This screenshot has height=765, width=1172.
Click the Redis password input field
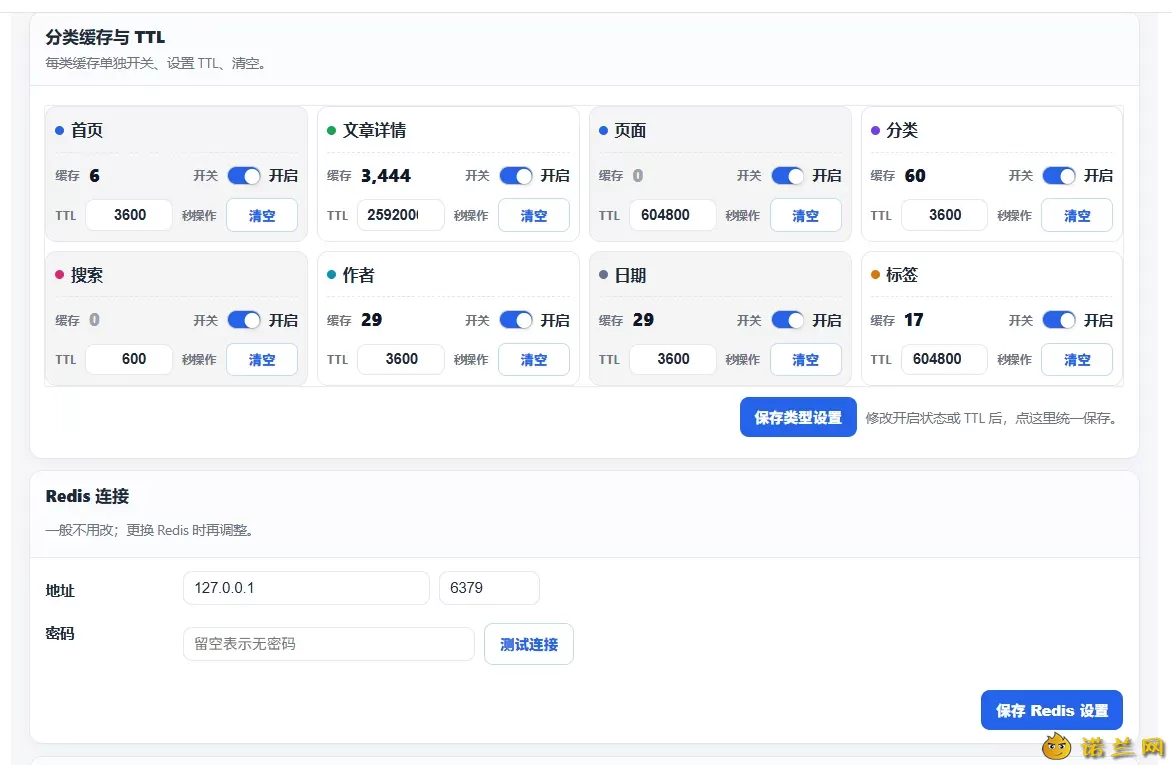coord(329,644)
